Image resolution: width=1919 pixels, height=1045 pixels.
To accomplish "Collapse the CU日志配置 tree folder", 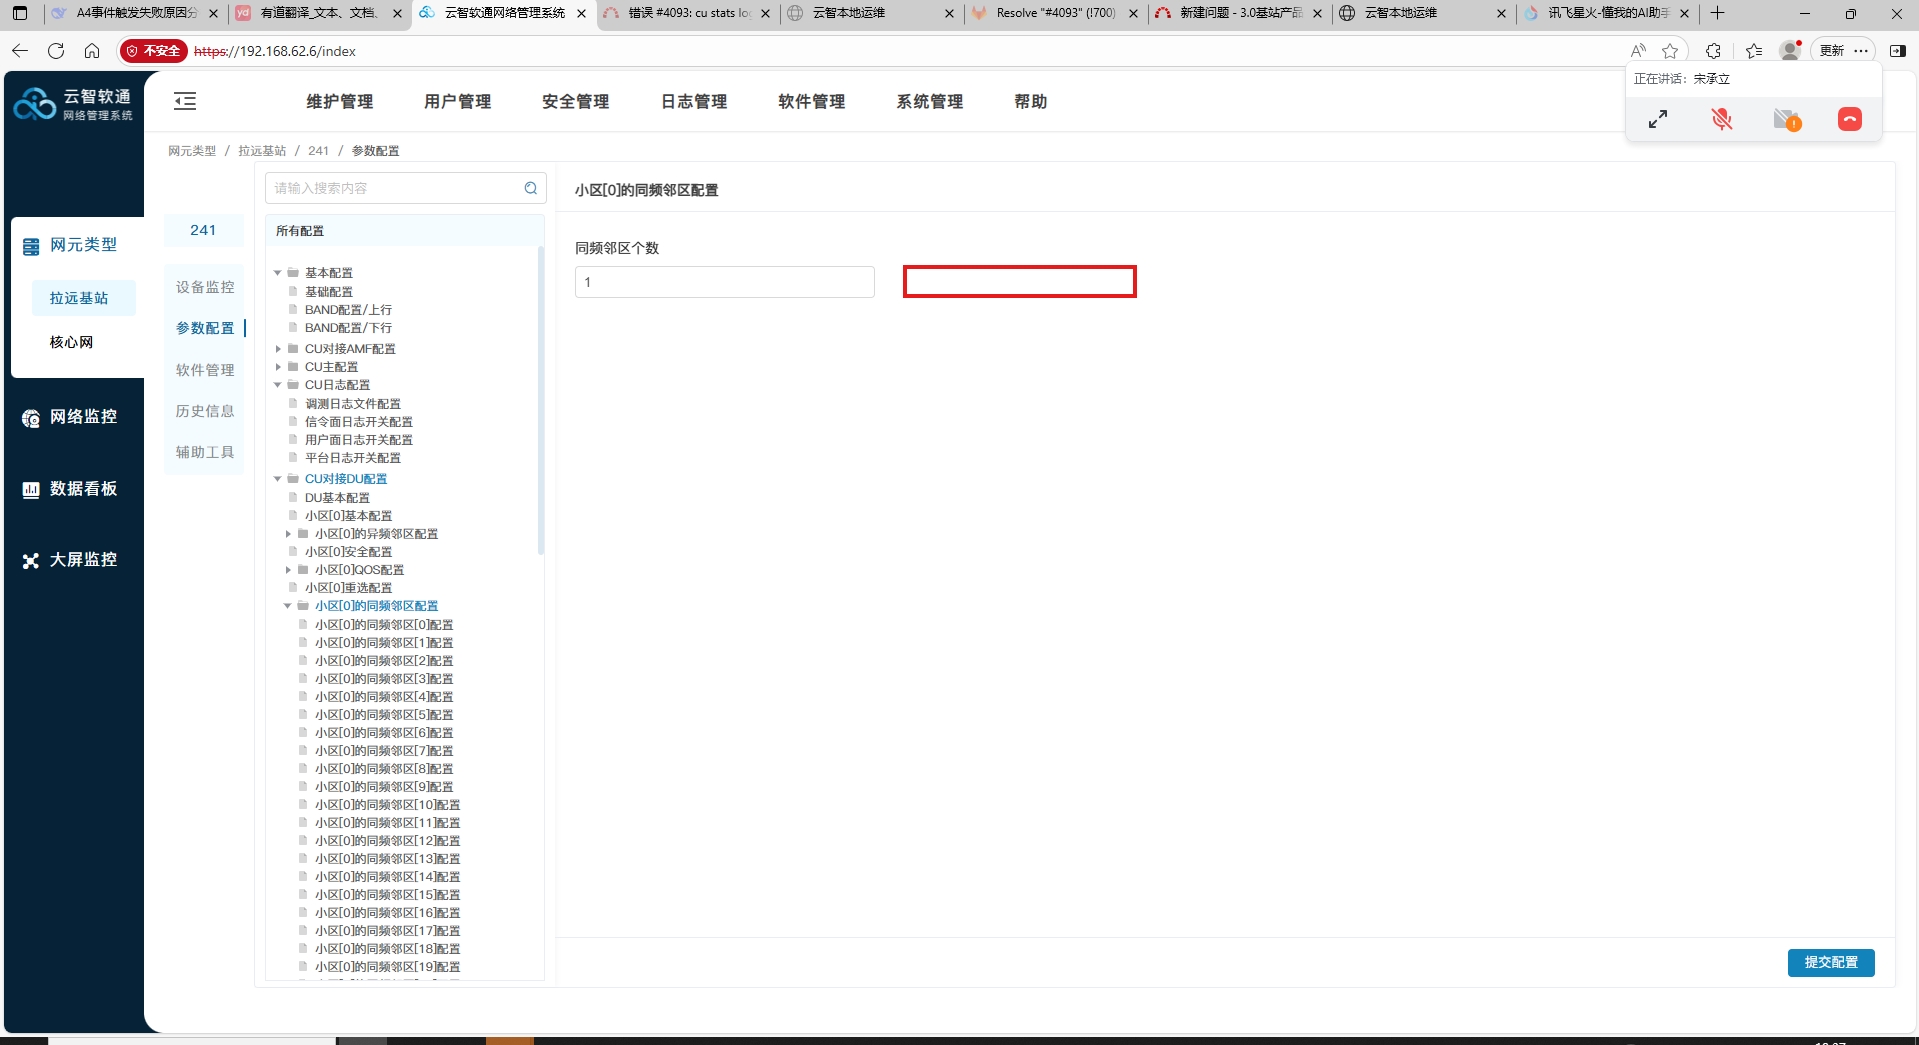I will 278,385.
